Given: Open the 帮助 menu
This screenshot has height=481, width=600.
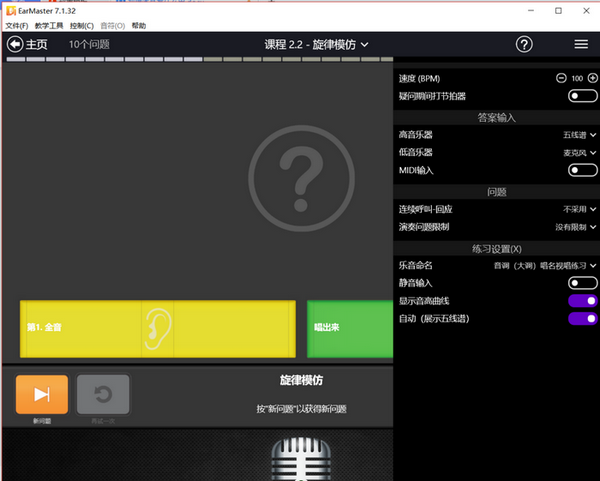Looking at the screenshot, I should 139,26.
